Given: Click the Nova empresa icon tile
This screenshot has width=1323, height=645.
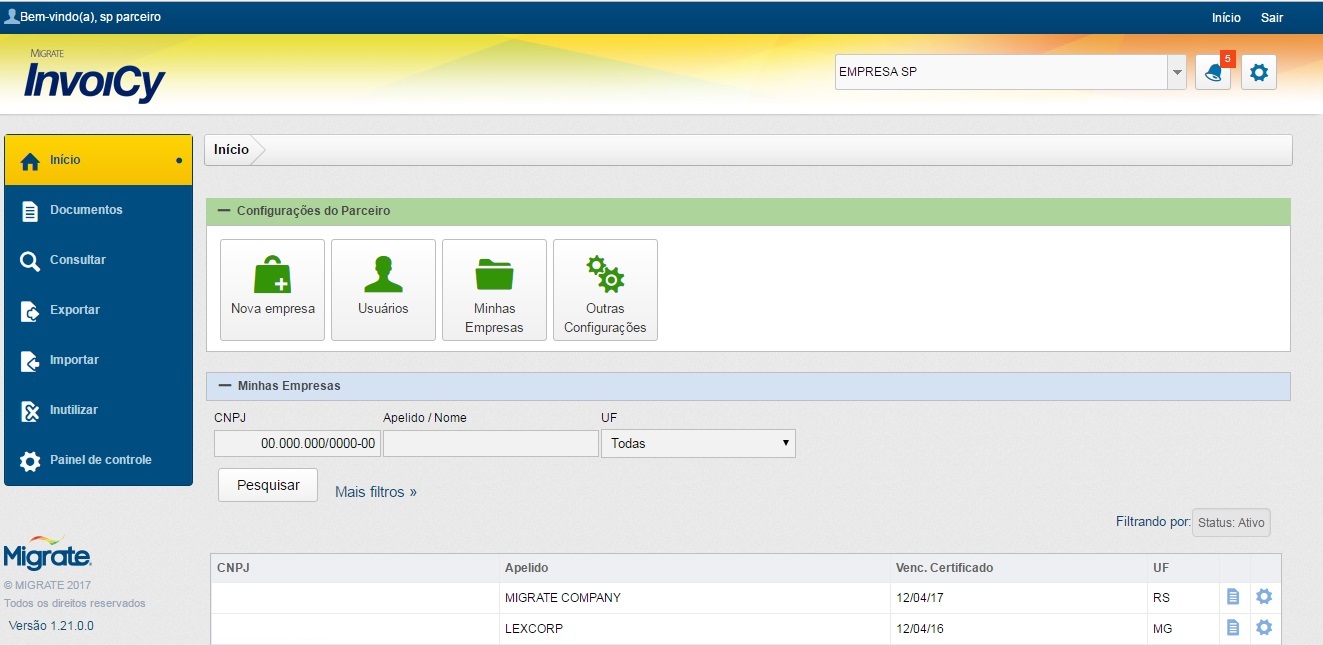Looking at the screenshot, I should [x=272, y=290].
